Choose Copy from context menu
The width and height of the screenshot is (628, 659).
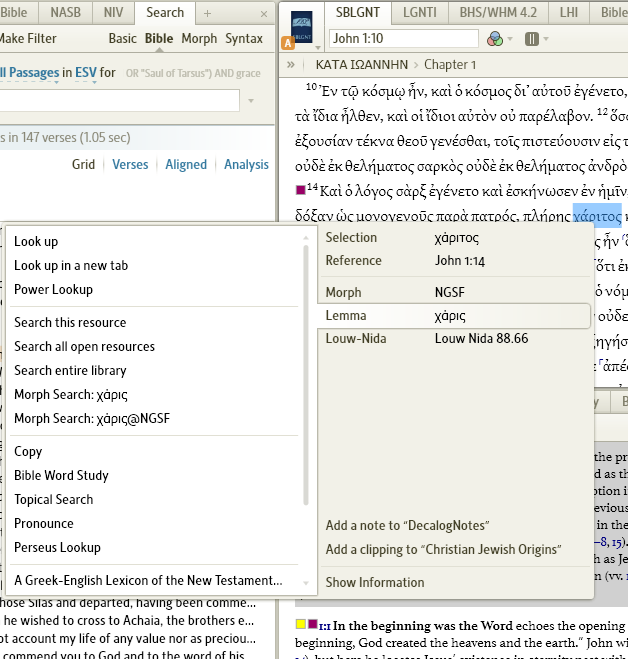pyautogui.click(x=28, y=451)
